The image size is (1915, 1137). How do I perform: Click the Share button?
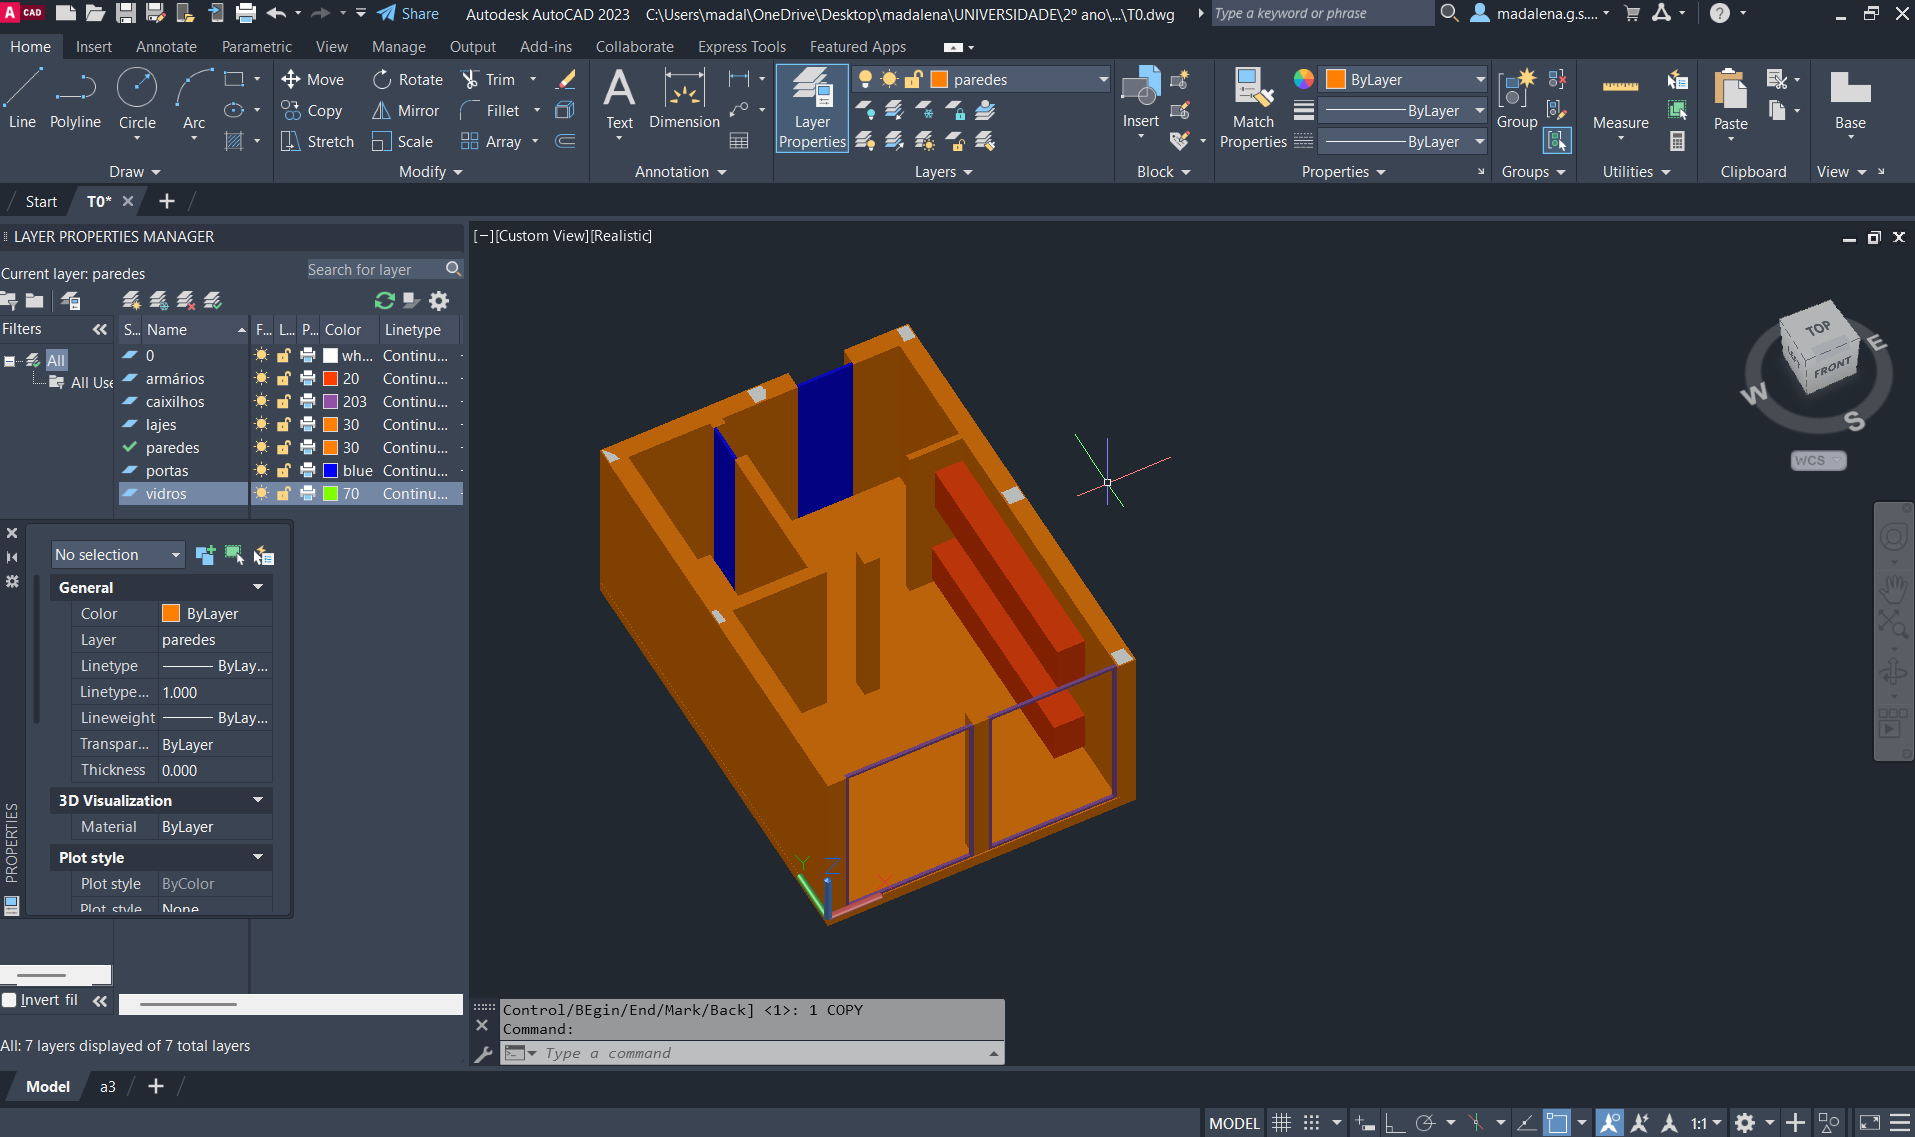(x=408, y=14)
